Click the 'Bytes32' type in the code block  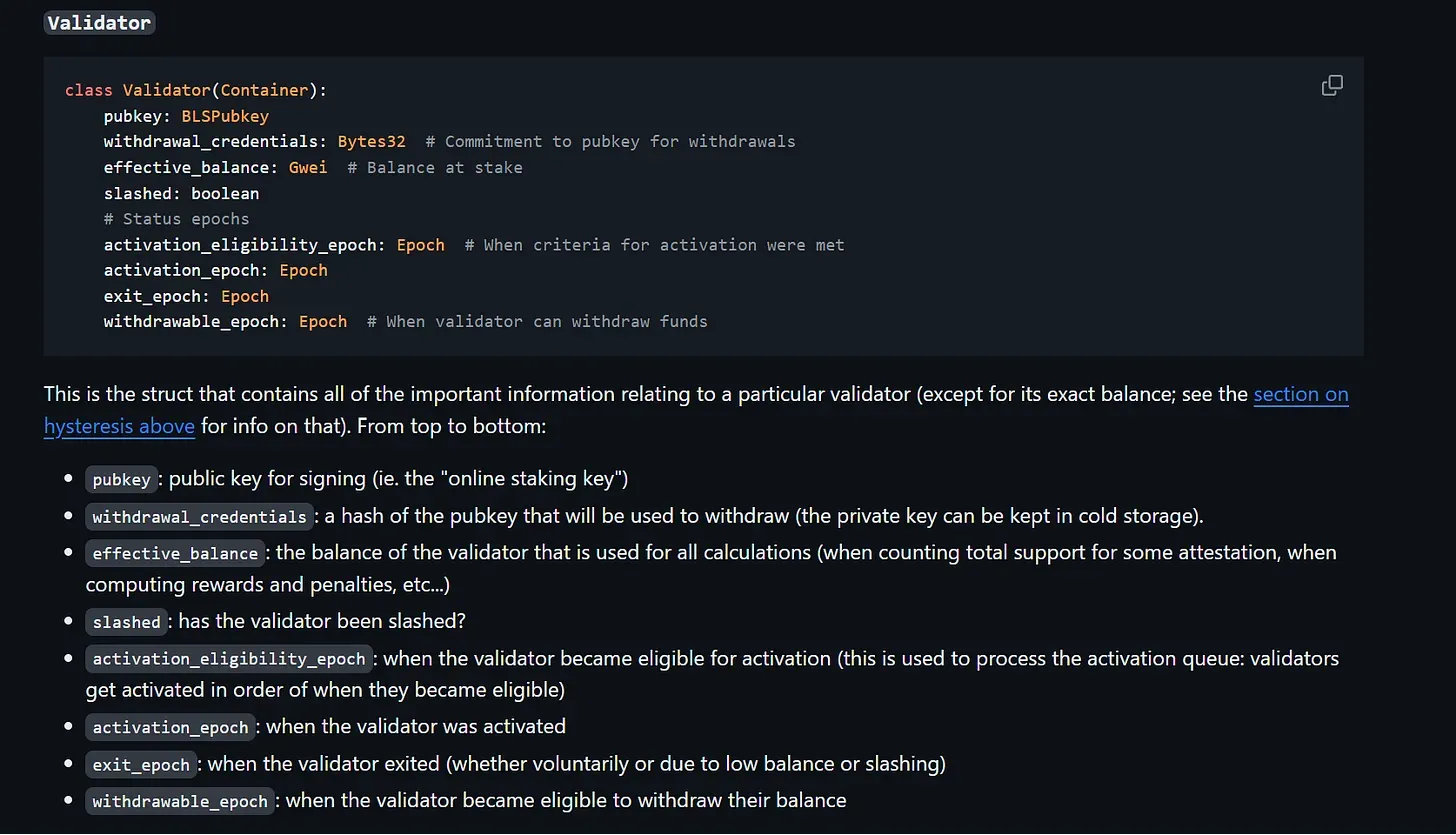point(371,141)
